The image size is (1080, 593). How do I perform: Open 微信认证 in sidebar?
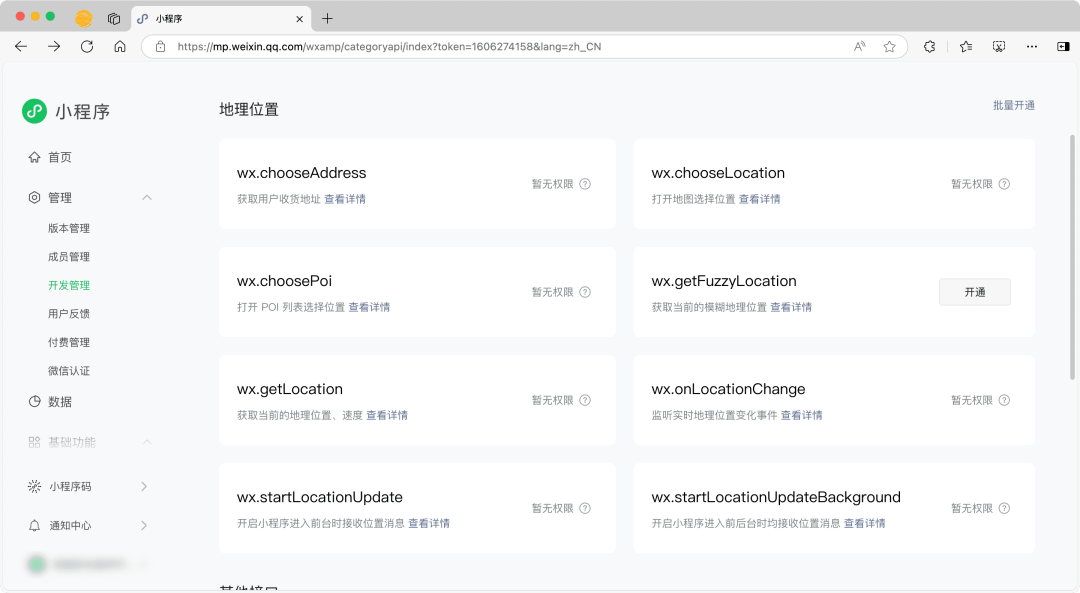[69, 371]
